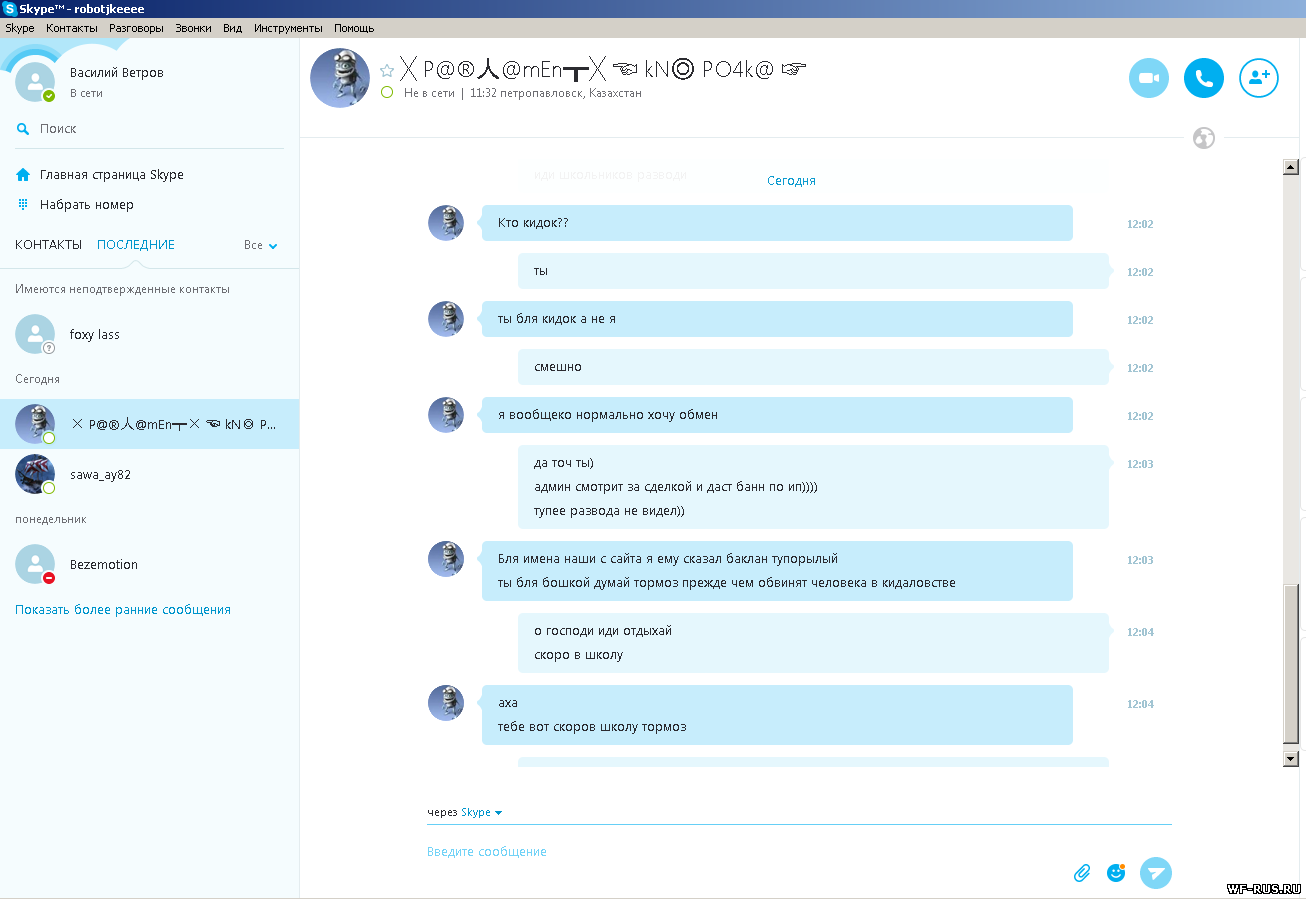Click the paperclip attach file icon
Viewport: 1306px width, 899px height.
pos(1082,873)
